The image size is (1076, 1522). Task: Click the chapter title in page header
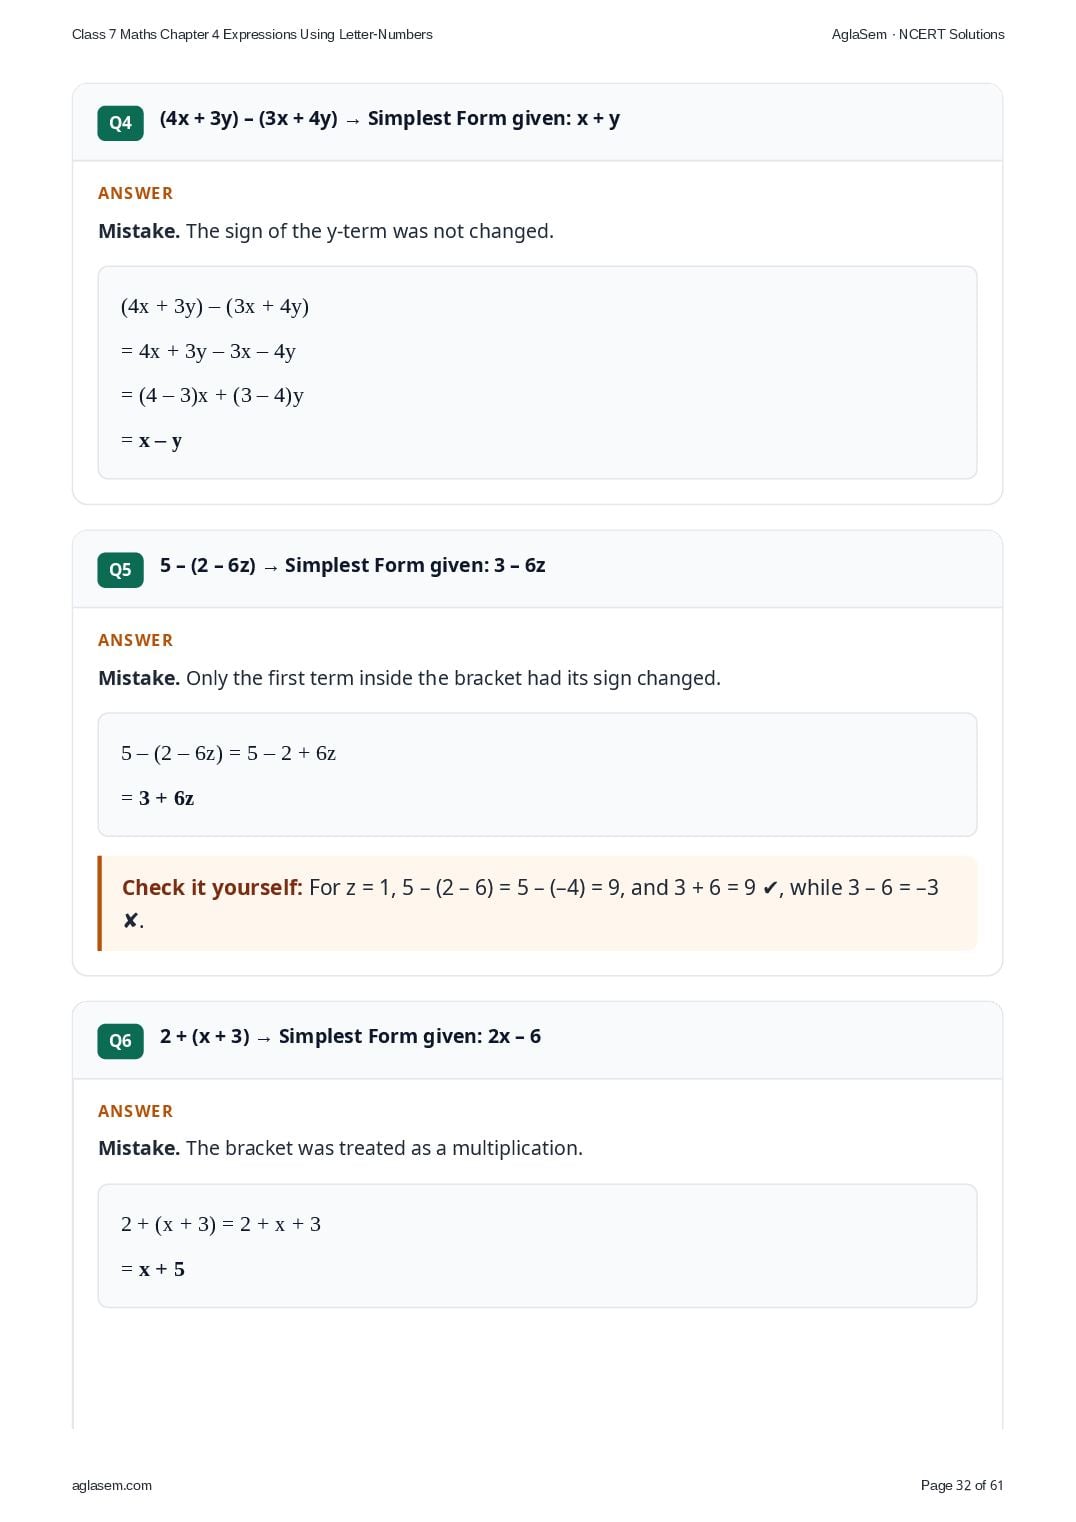pyautogui.click(x=252, y=34)
